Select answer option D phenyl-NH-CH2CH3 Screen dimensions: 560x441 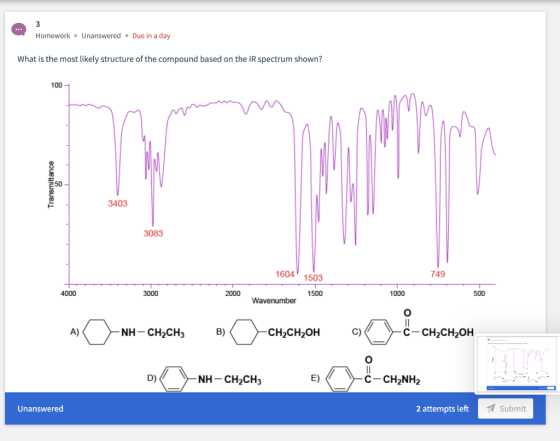[204, 379]
